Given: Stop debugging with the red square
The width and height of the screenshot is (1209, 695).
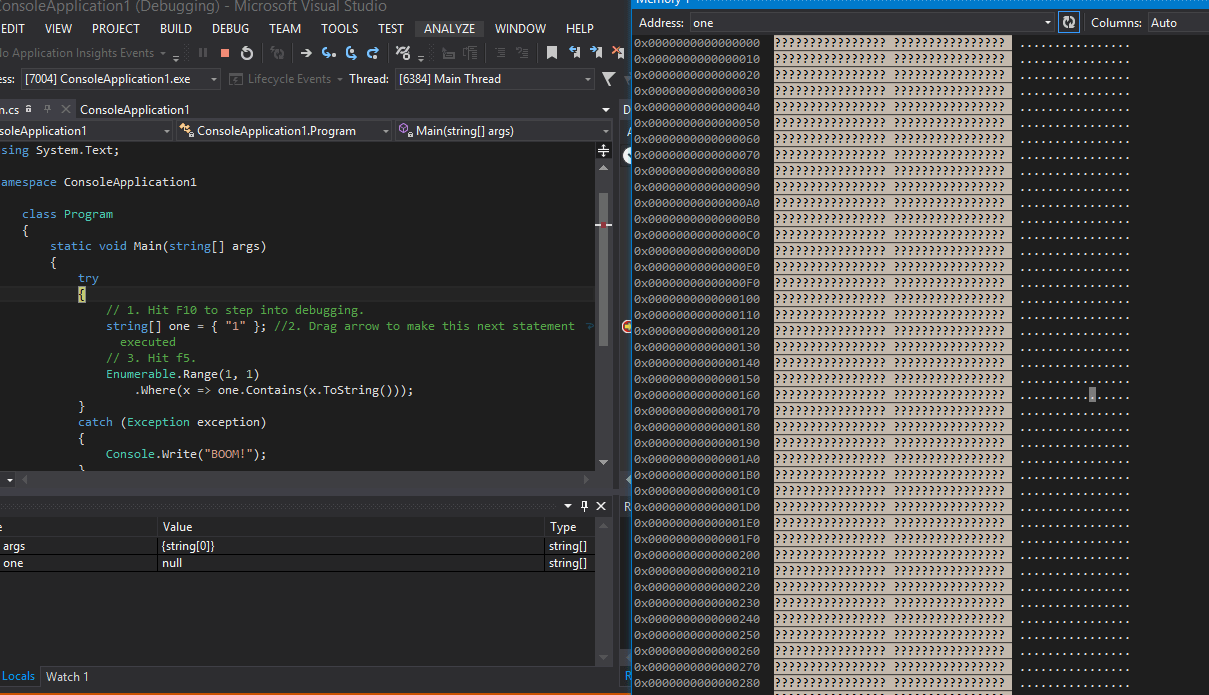Looking at the screenshot, I should tap(225, 53).
